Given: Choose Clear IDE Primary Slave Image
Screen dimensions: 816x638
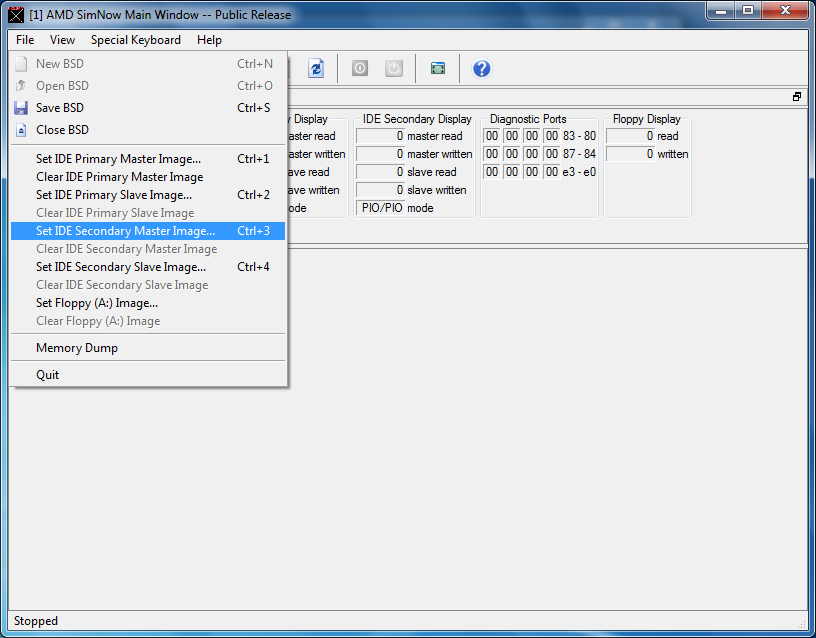Looking at the screenshot, I should [x=148, y=213].
